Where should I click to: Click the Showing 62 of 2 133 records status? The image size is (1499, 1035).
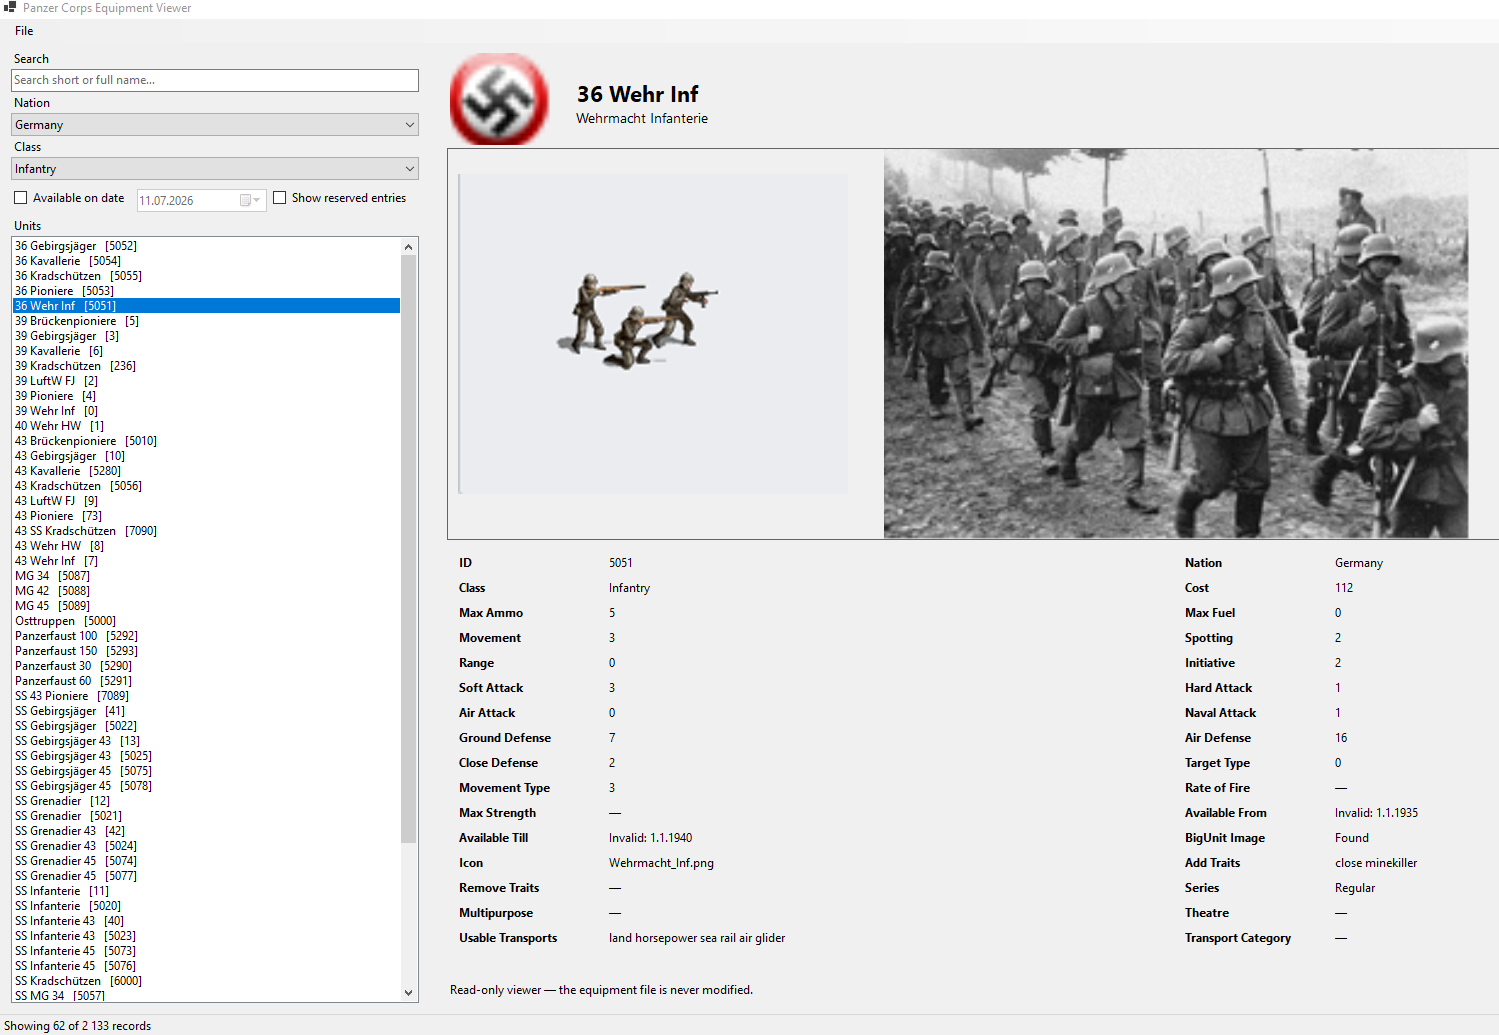click(x=78, y=1026)
